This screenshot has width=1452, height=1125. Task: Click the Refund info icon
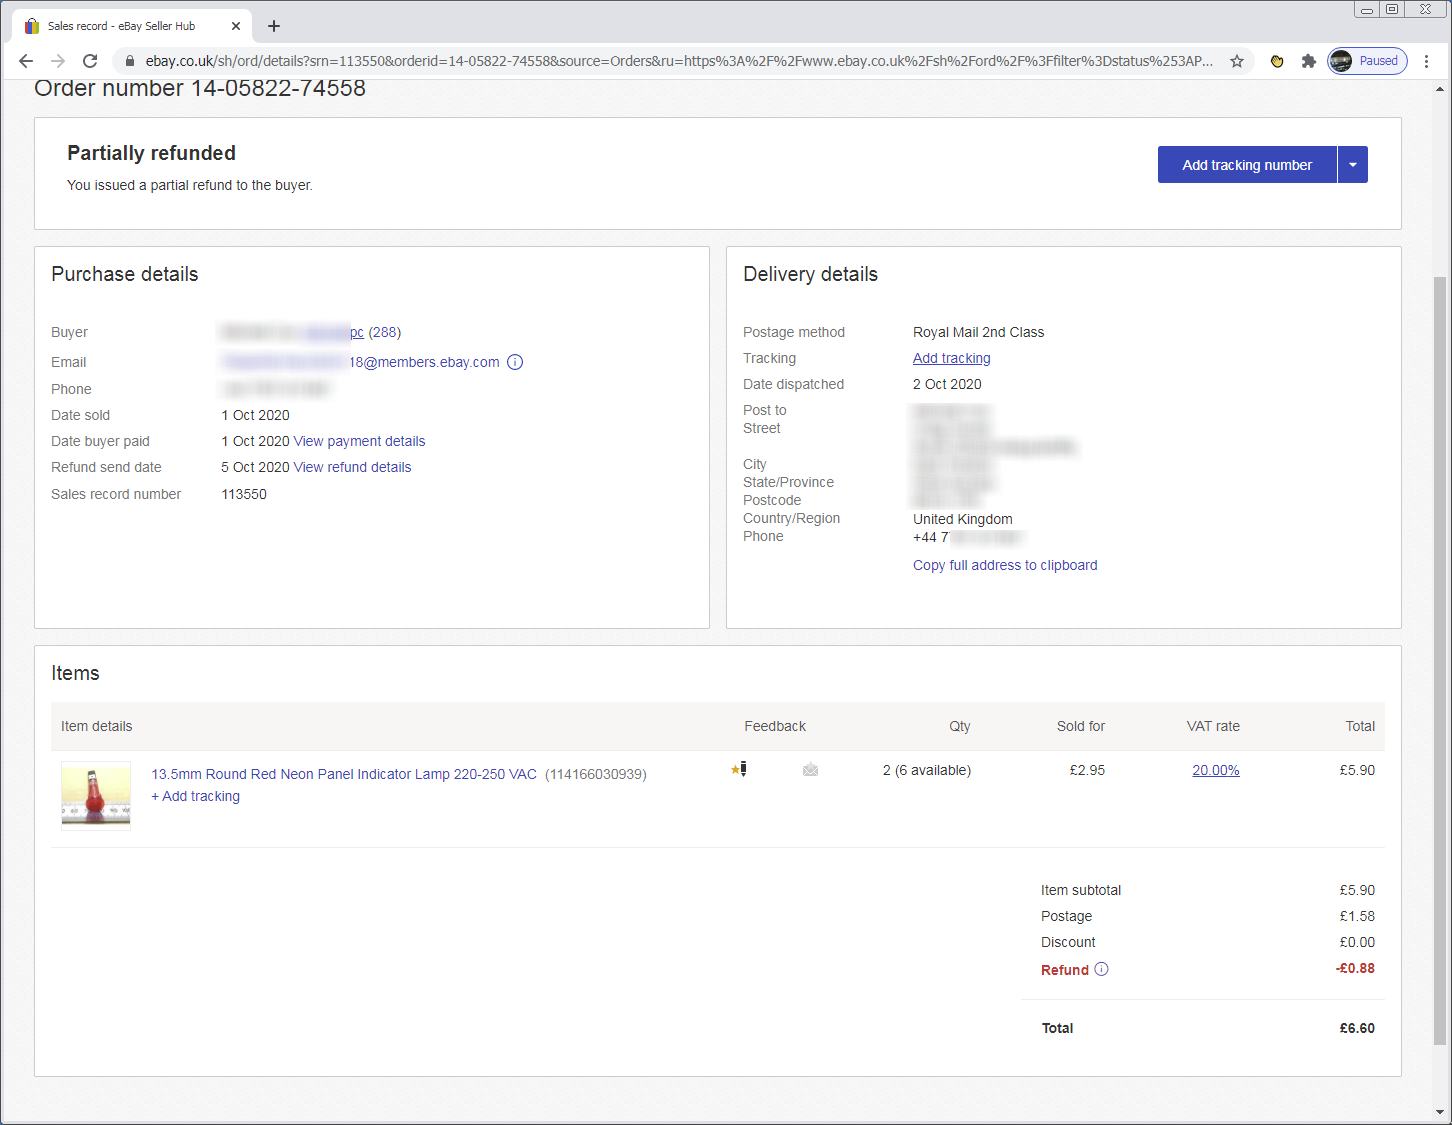[1102, 969]
